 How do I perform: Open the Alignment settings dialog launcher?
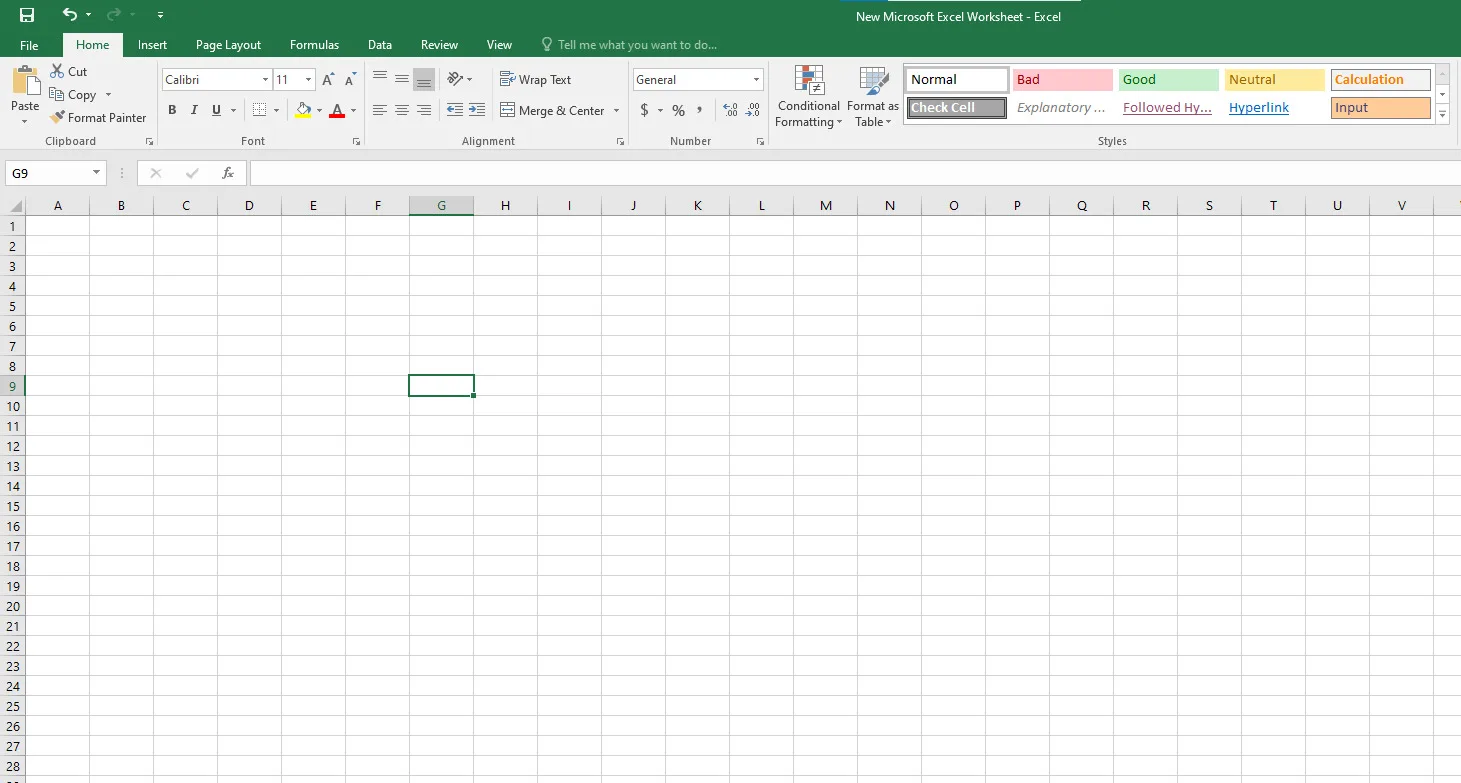point(622,142)
